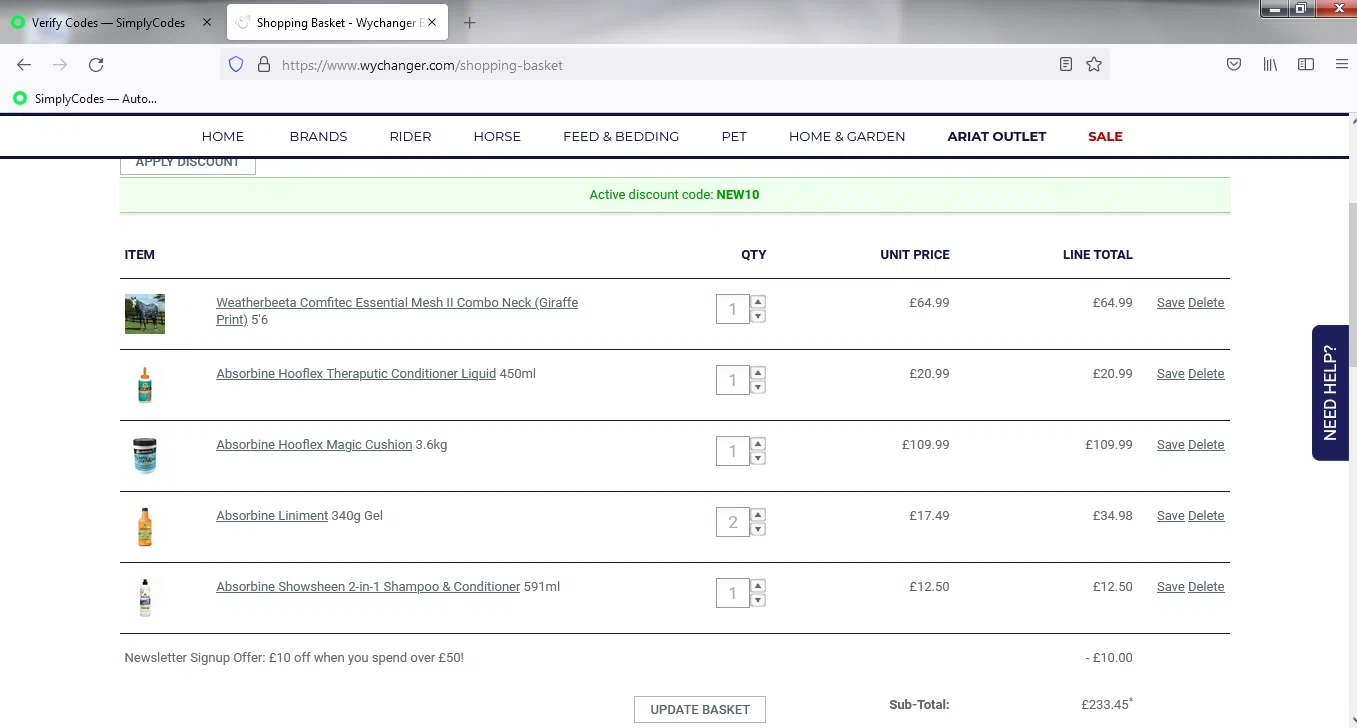Save Absorbine Hooflex Theraputic Conditioner for later
This screenshot has height=728, width=1357.
click(x=1170, y=374)
